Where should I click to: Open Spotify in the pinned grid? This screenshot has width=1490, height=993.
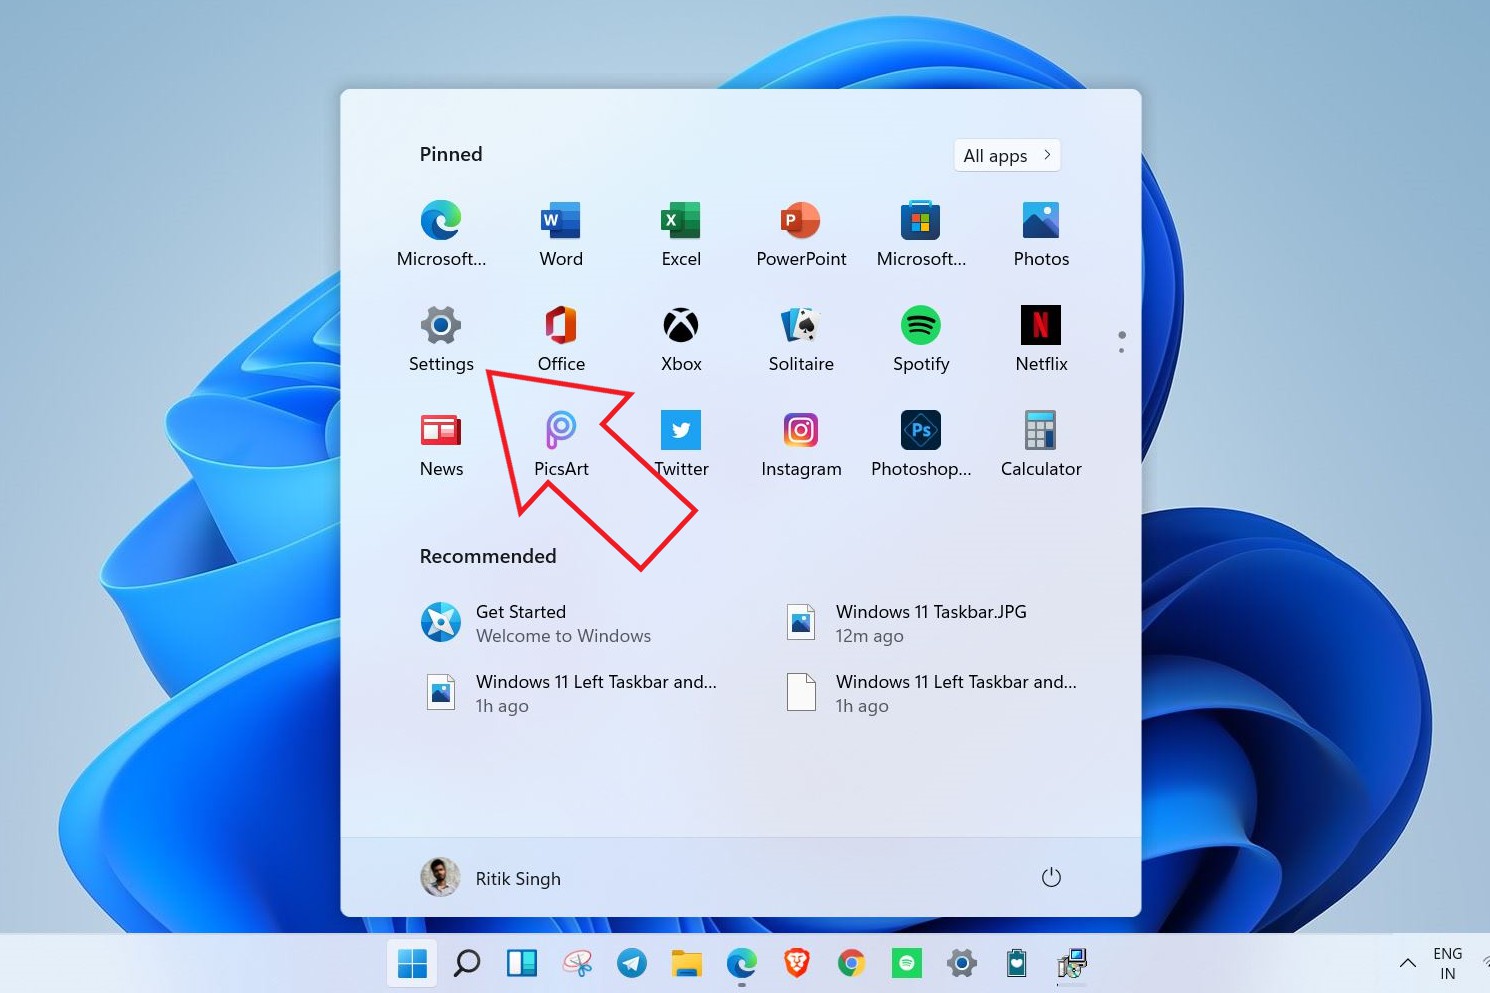click(x=921, y=339)
